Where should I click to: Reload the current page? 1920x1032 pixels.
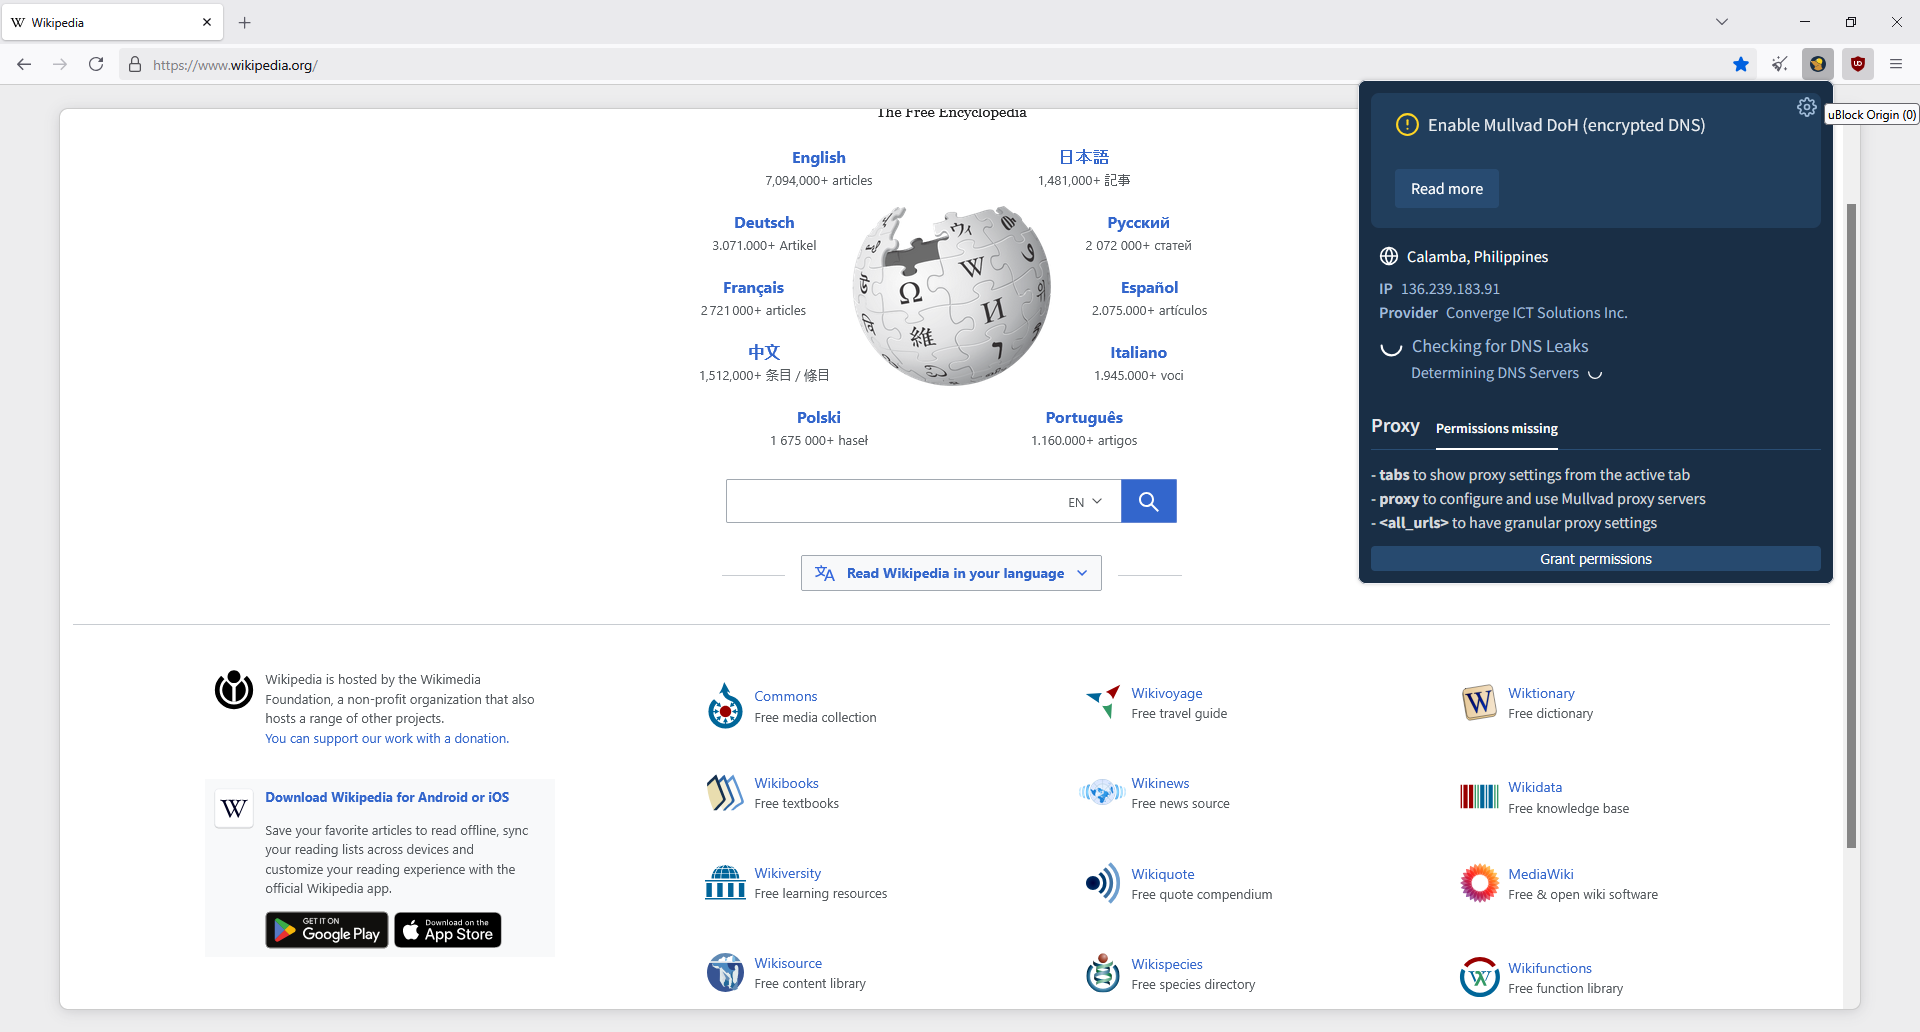point(96,64)
